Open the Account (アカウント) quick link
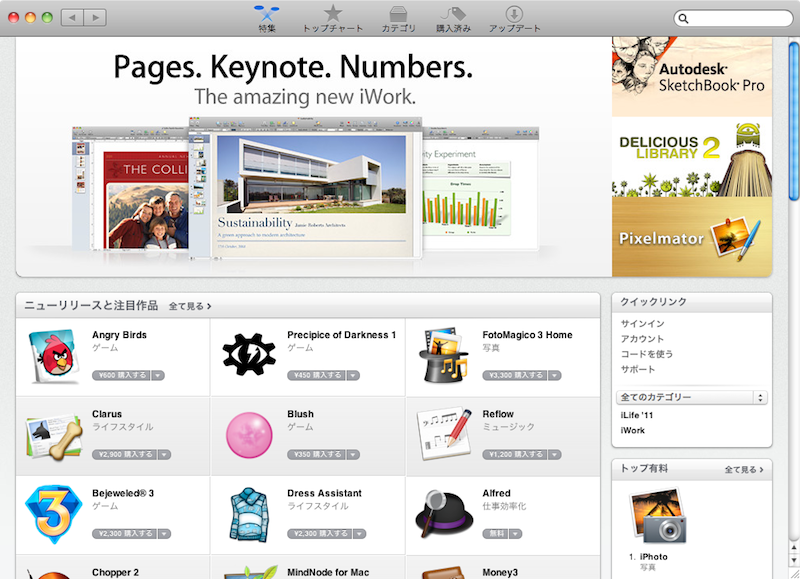Screen dimensions: 800x579 (642, 339)
